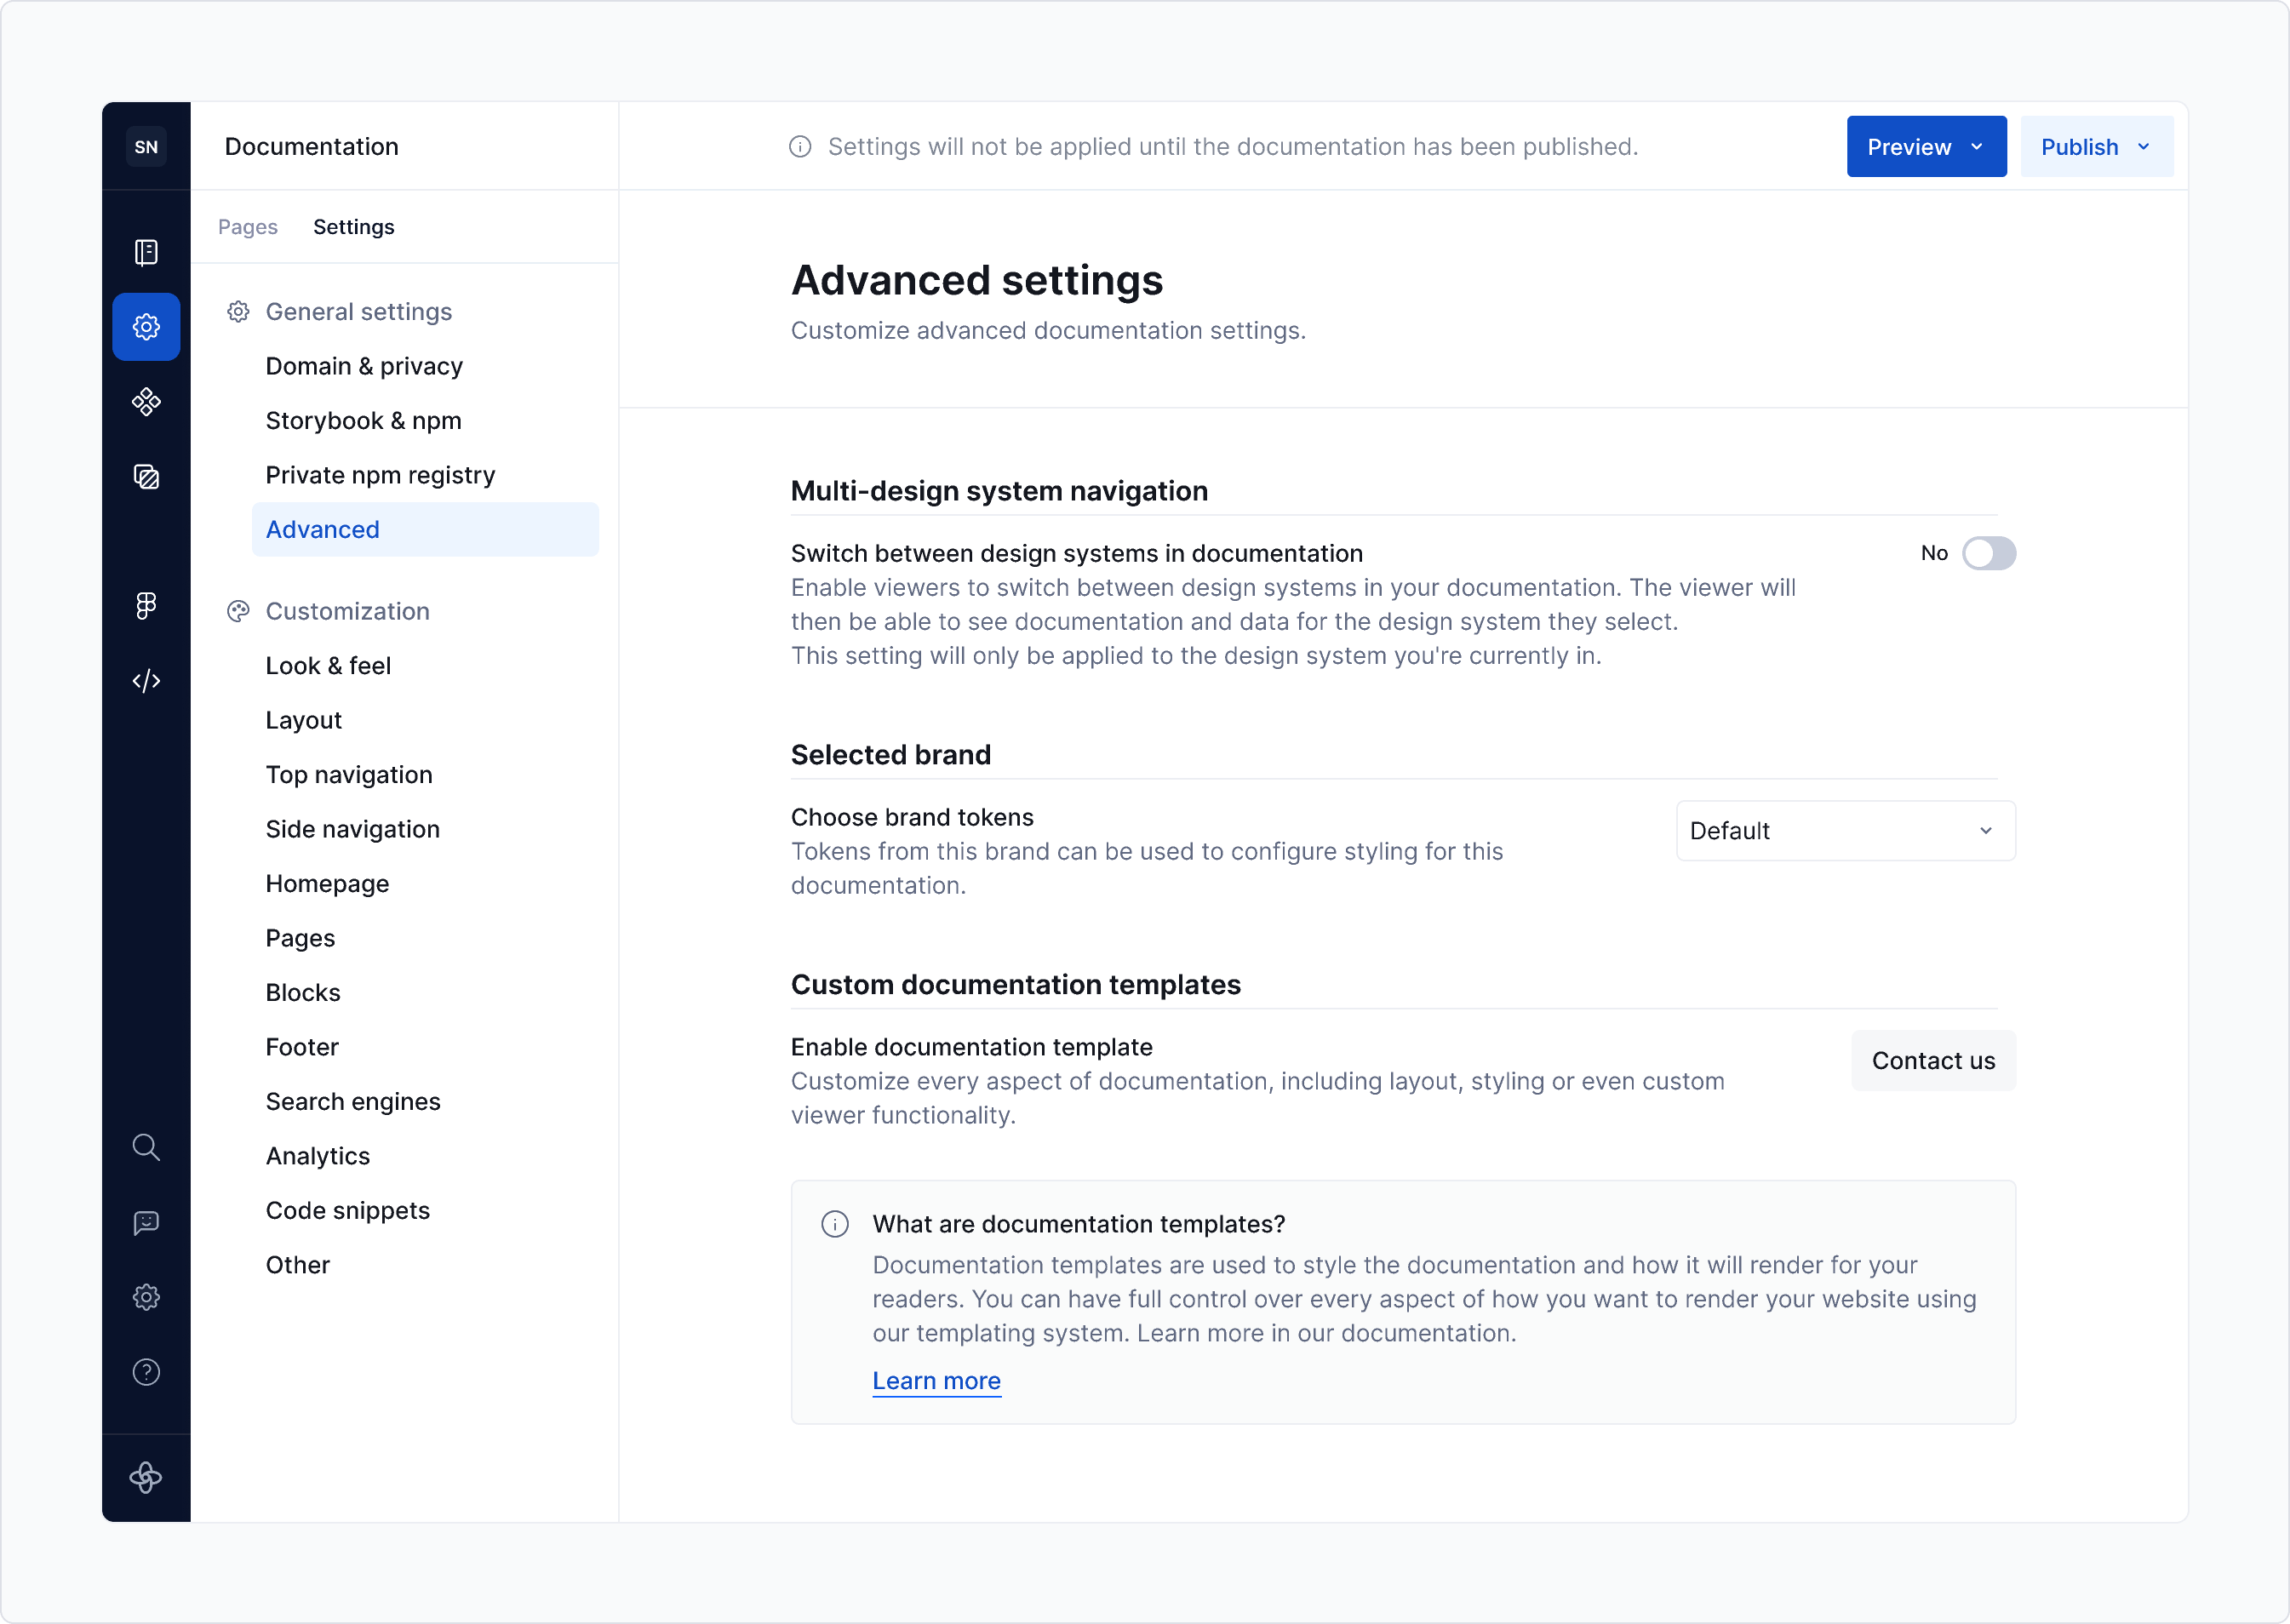The height and width of the screenshot is (1624, 2290).
Task: Select Look & feel under Customization
Action: 328,665
